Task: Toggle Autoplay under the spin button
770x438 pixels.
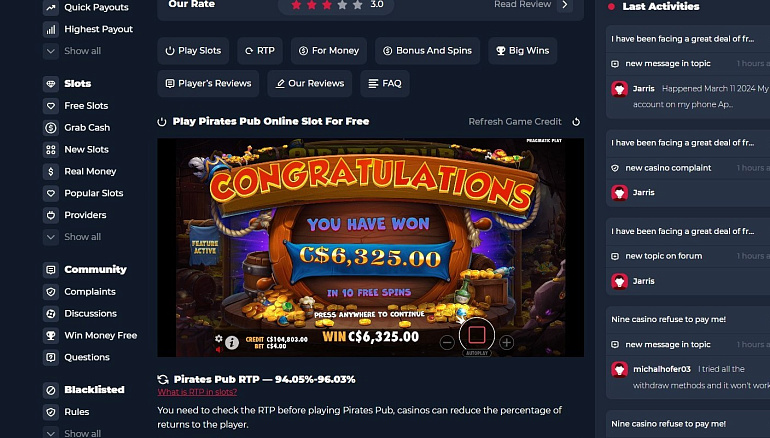Action: (477, 353)
